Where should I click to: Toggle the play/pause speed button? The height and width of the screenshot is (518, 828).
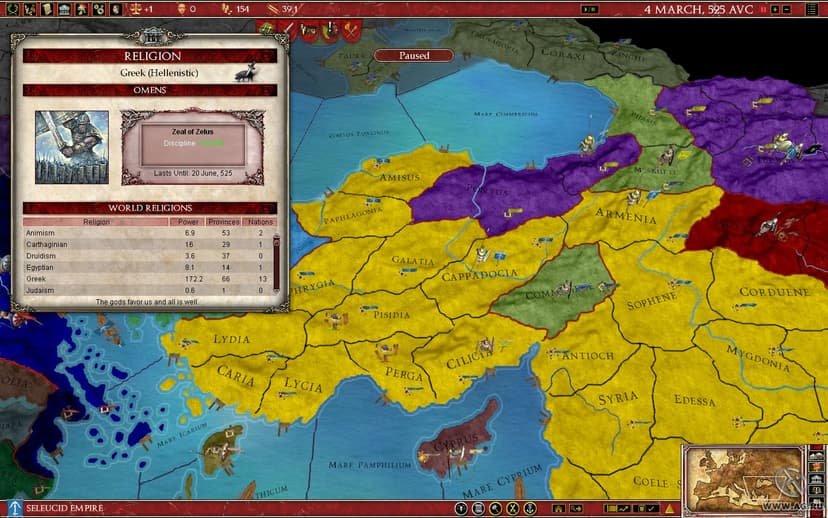pos(589,9)
